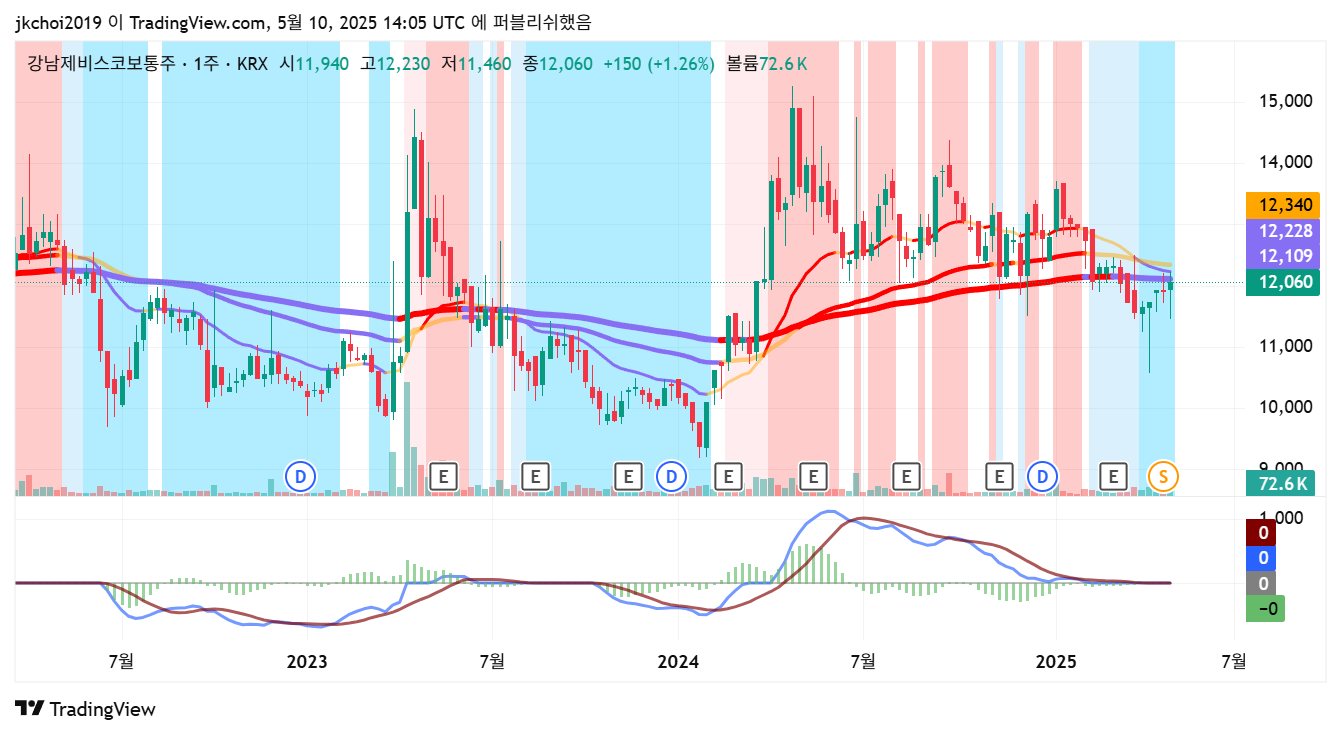Click the 15,000 price axis label
Screen dimensions: 1341x735
click(1287, 102)
